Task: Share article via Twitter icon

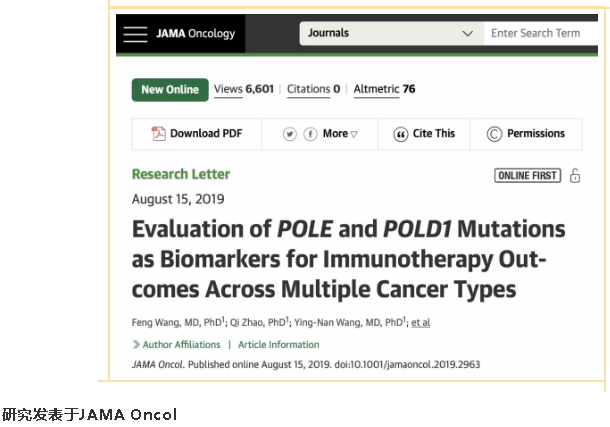Action: (289, 134)
